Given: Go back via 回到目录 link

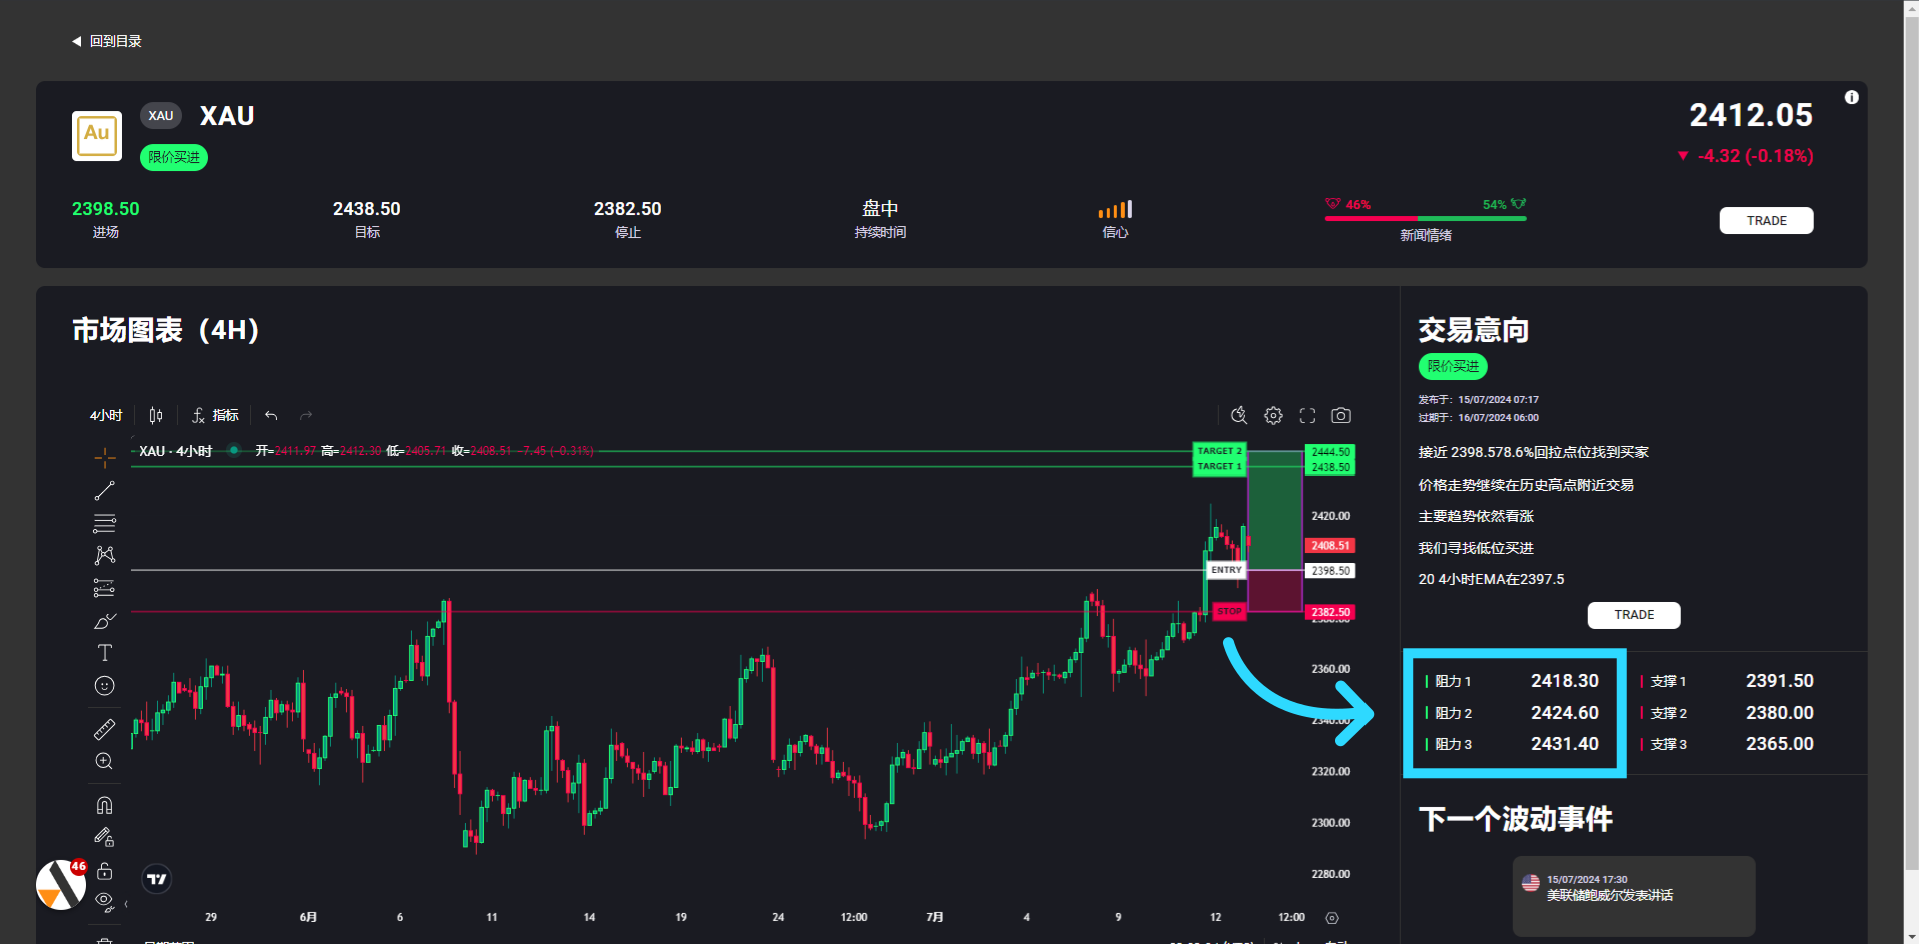Looking at the screenshot, I should 107,41.
